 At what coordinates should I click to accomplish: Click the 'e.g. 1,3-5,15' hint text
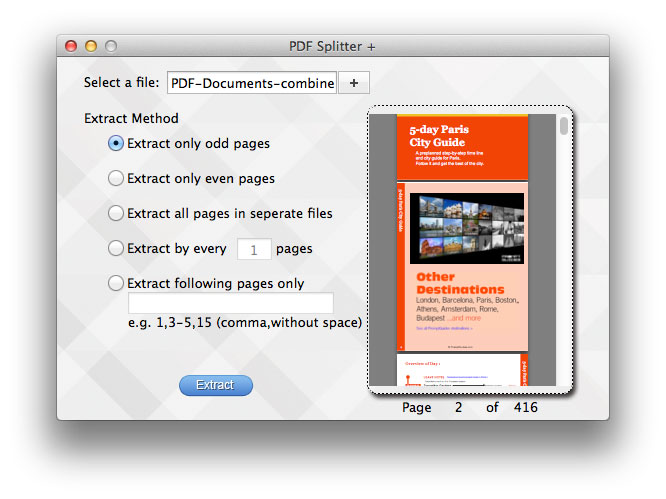click(x=245, y=322)
